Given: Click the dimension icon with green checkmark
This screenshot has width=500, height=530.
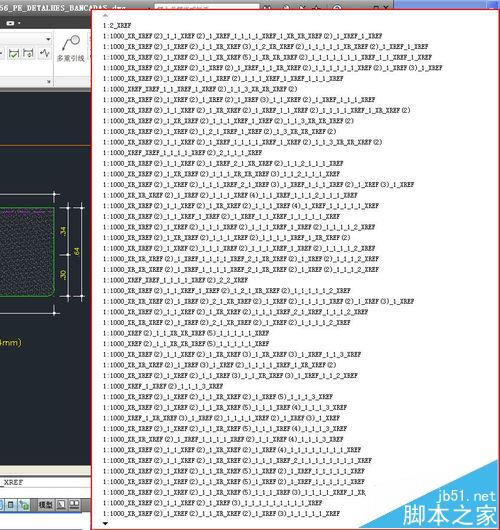Looking at the screenshot, I should [13, 54].
